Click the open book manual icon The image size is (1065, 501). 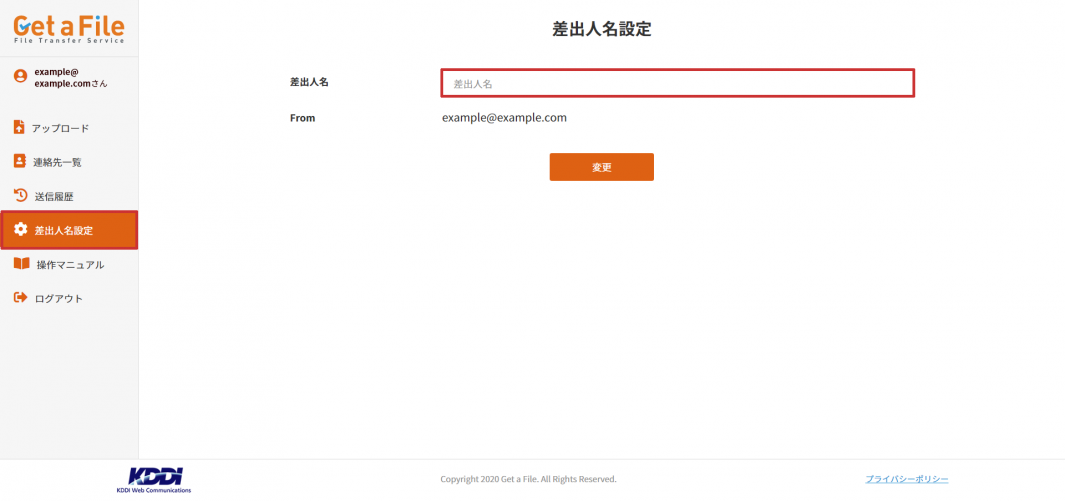coord(21,264)
